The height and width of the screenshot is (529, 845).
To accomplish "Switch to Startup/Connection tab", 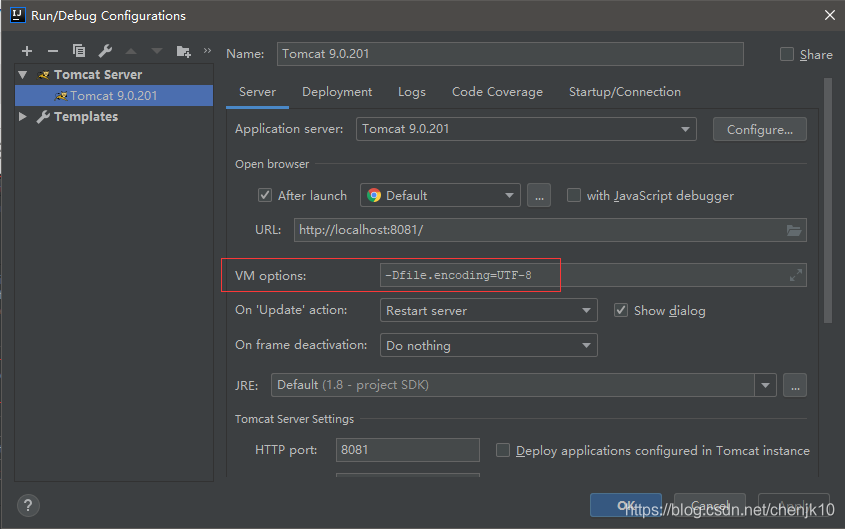I will 625,92.
